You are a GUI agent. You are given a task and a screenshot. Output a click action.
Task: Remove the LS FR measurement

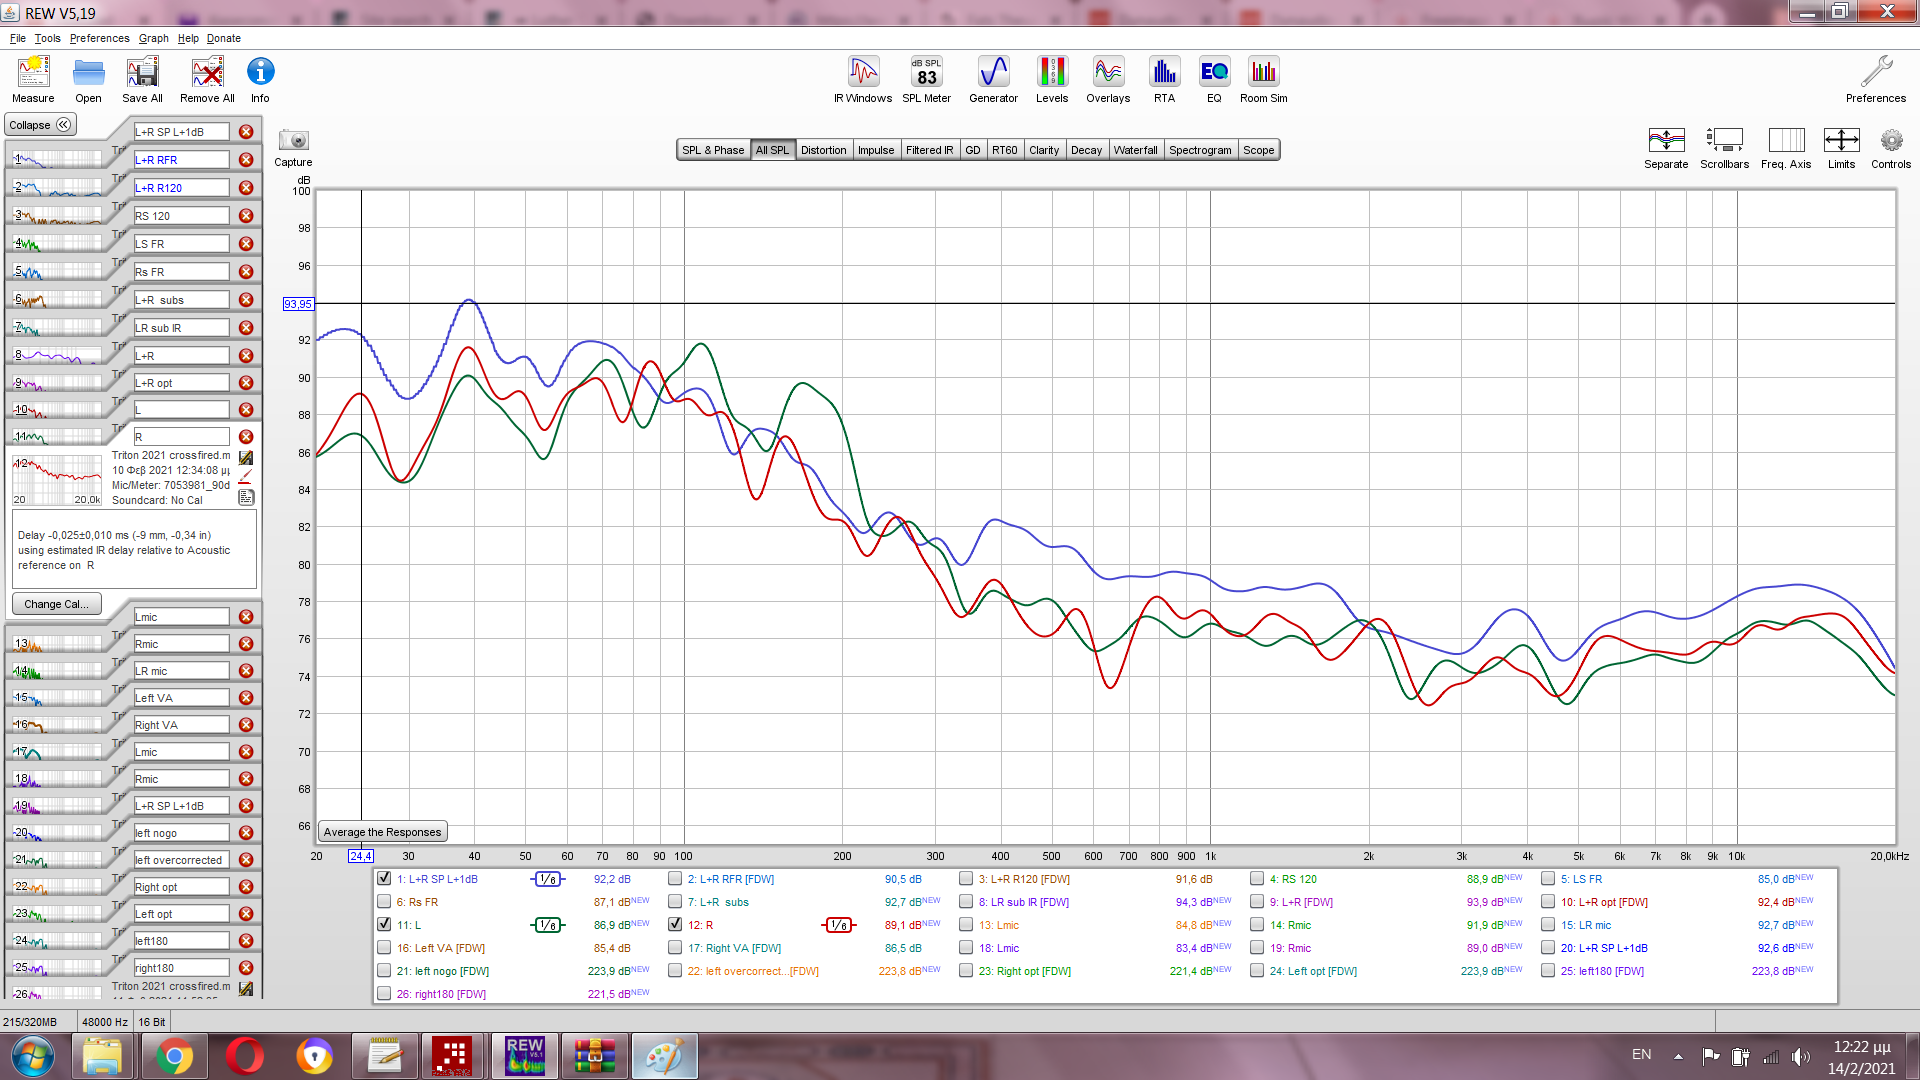(246, 244)
